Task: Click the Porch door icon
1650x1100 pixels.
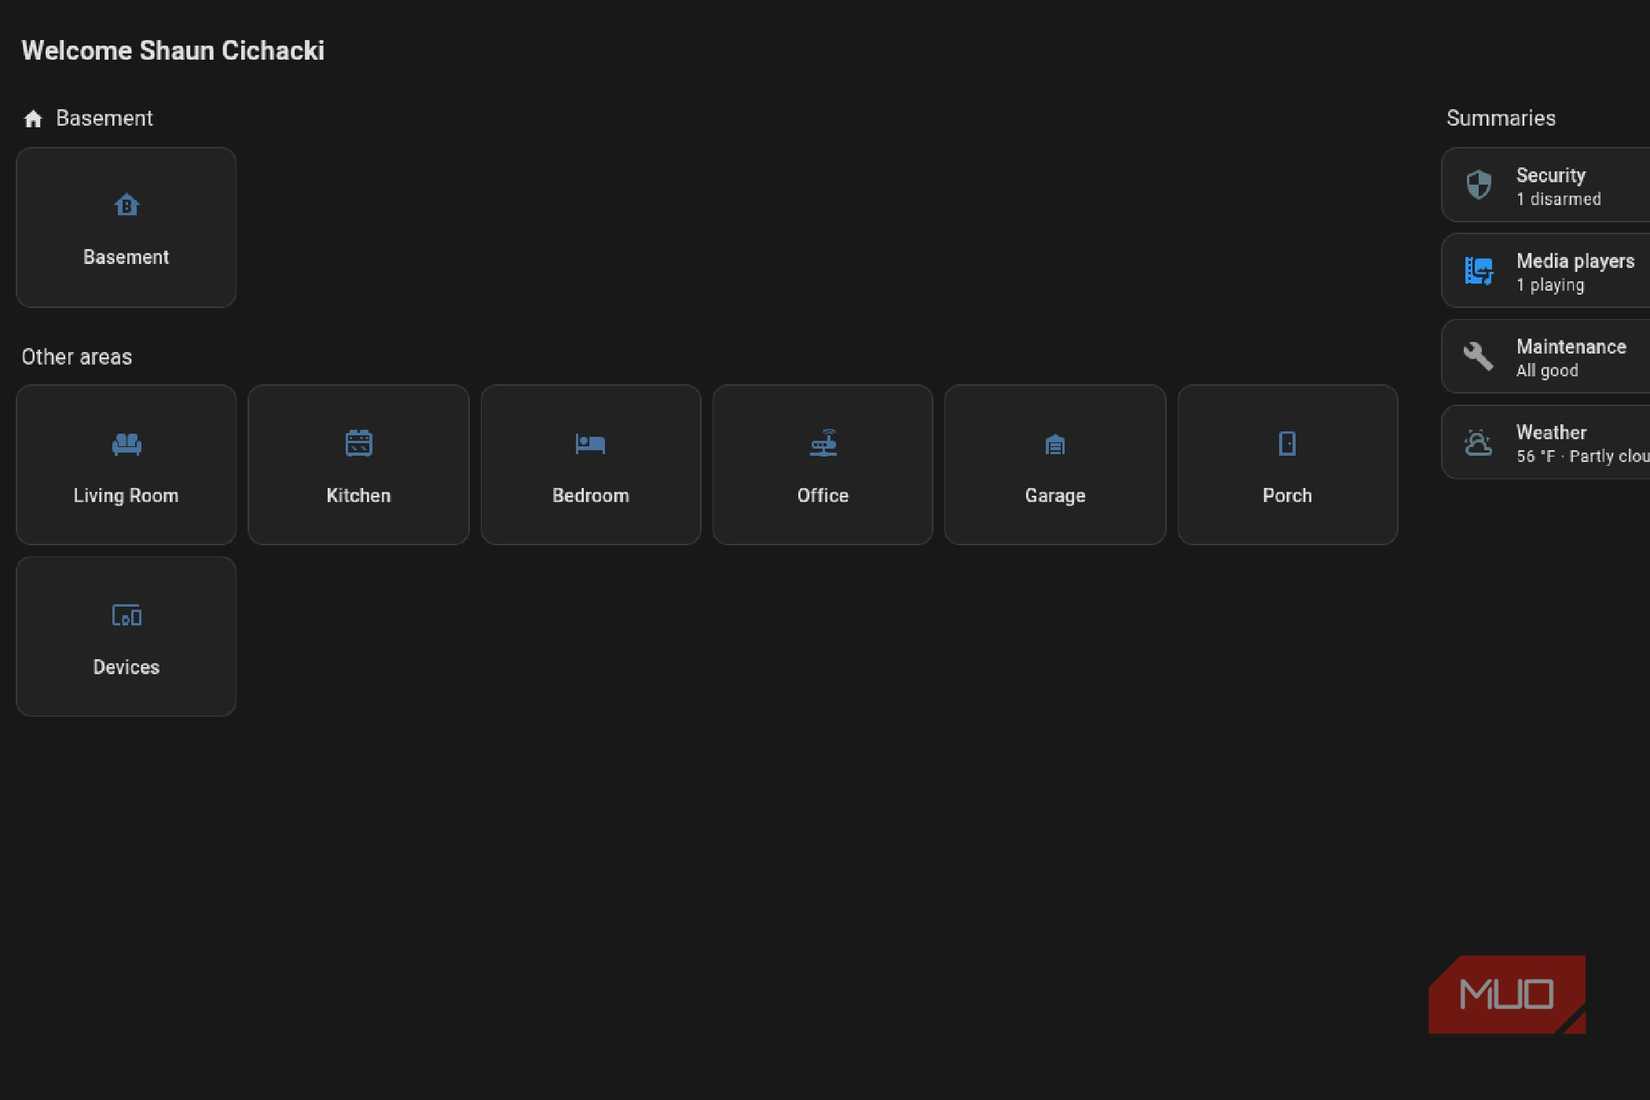Action: pos(1287,443)
